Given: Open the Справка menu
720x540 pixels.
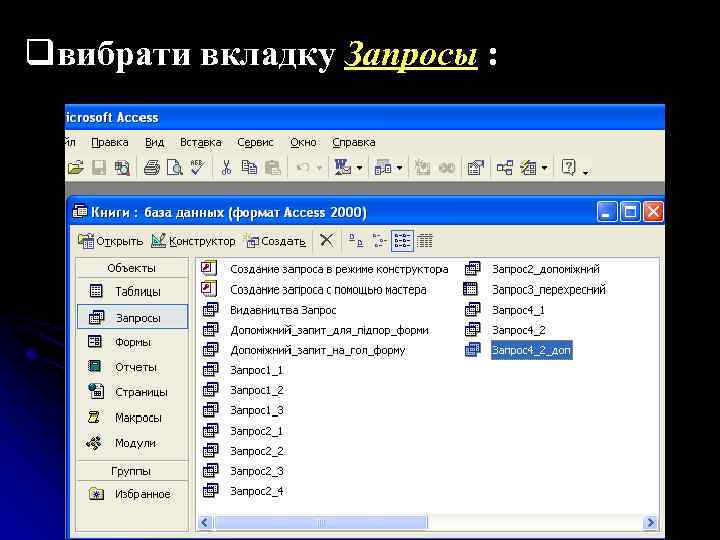Looking at the screenshot, I should 354,142.
